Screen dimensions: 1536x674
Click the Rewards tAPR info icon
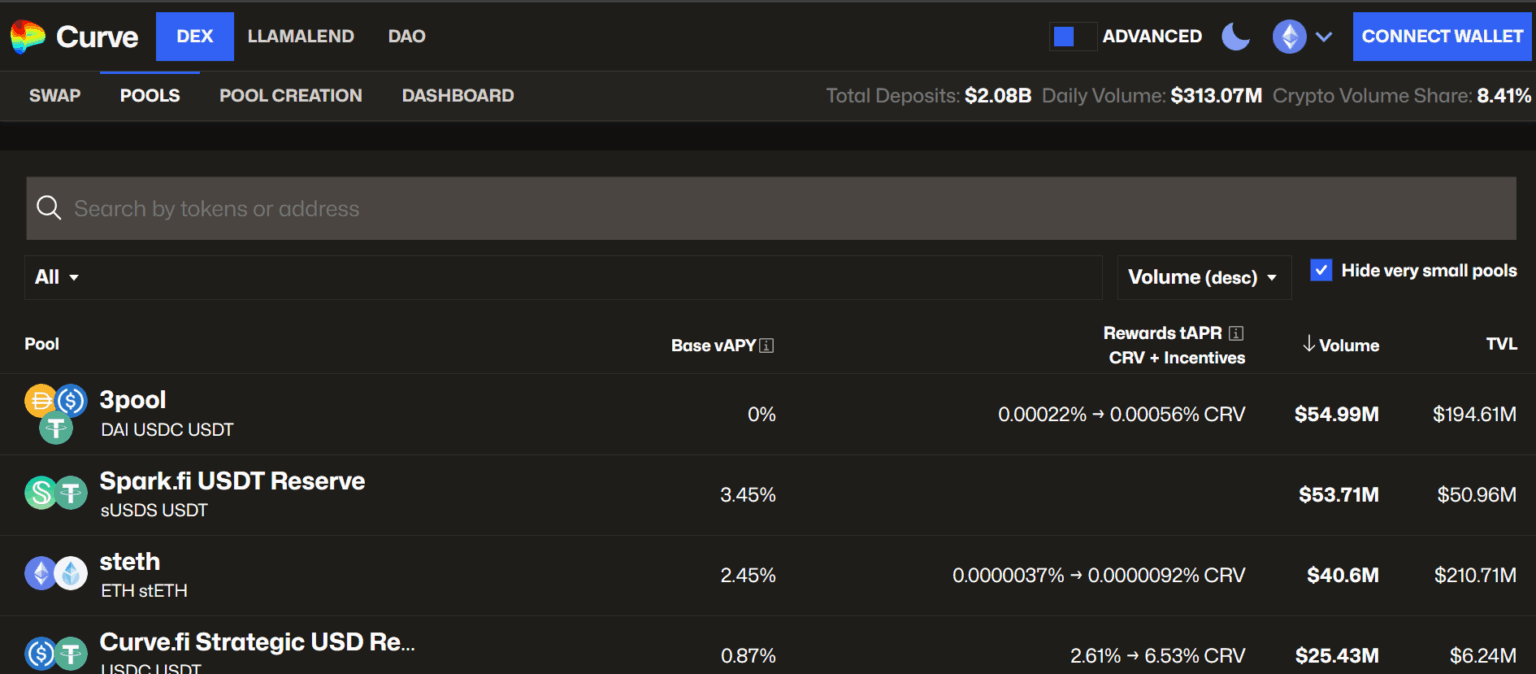tap(1235, 333)
